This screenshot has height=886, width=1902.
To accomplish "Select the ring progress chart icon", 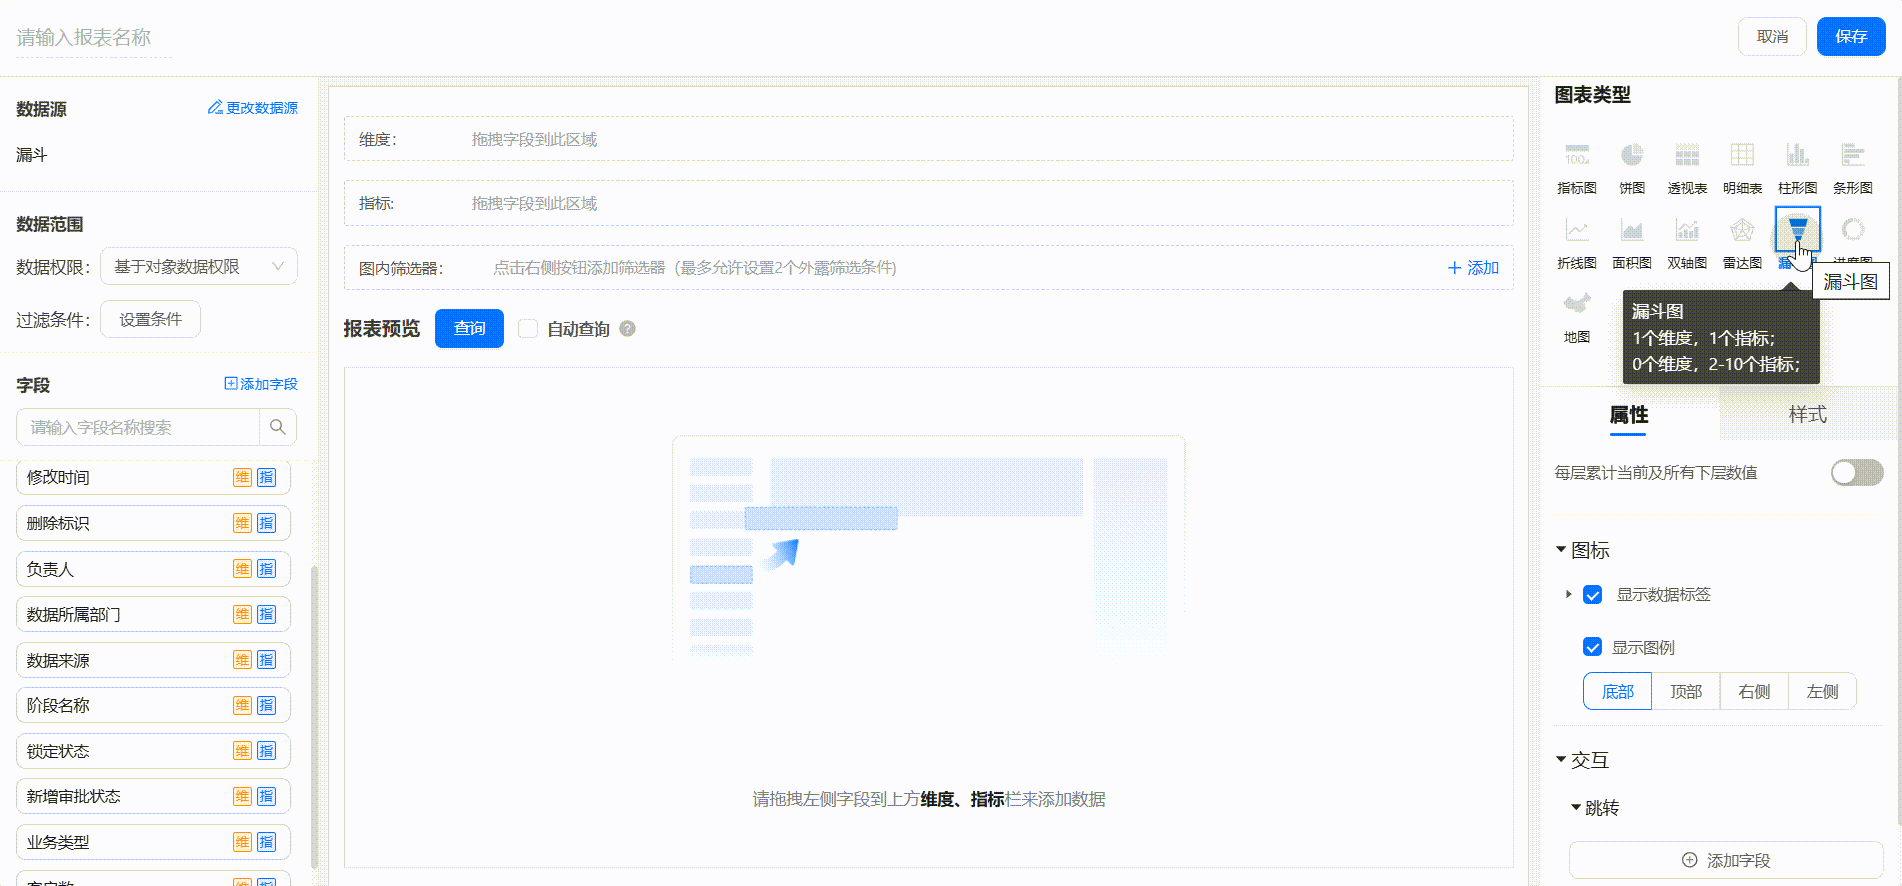I will click(1852, 230).
